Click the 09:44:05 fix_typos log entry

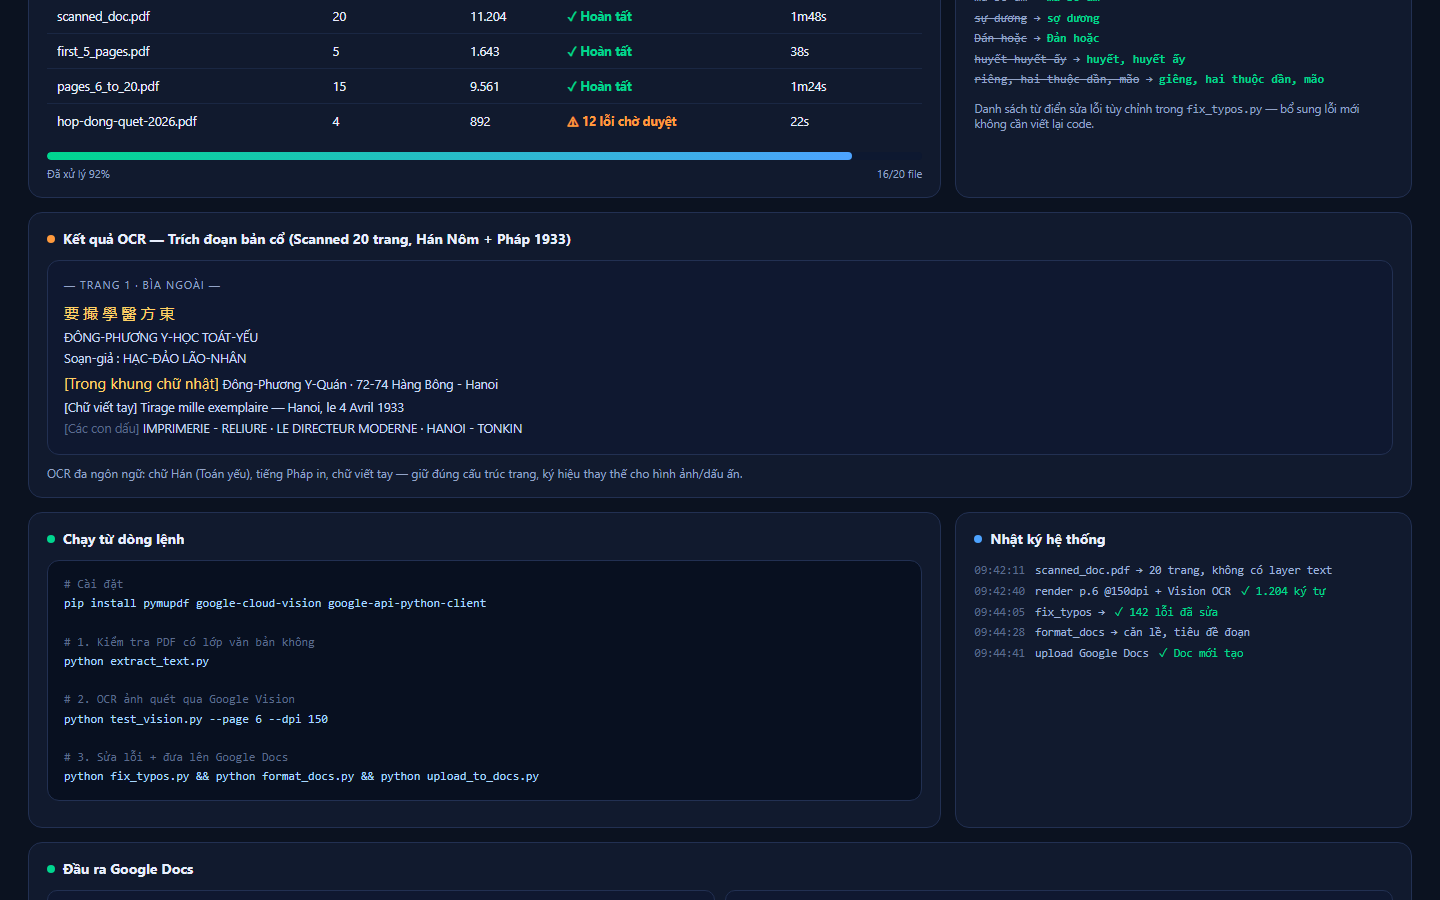click(x=1096, y=612)
